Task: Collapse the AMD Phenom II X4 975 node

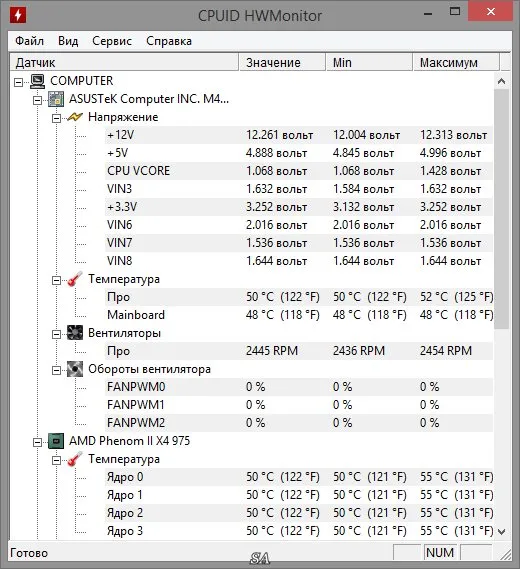Action: pyautogui.click(x=37, y=442)
